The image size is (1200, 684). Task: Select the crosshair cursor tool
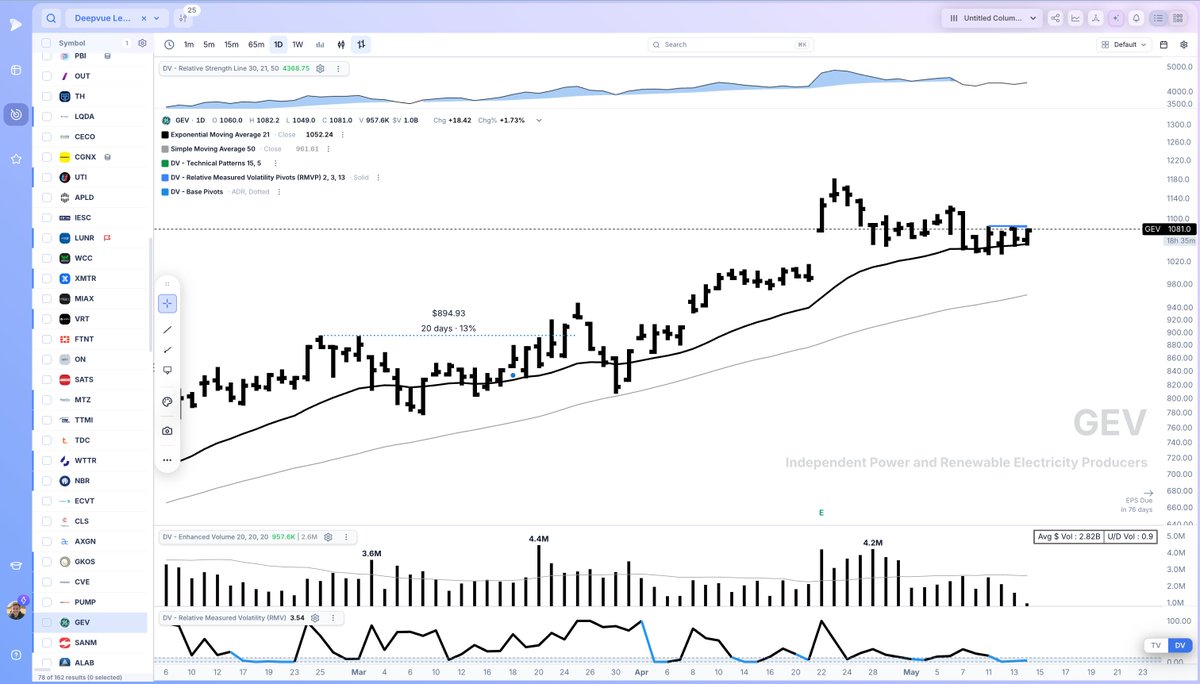(167, 303)
